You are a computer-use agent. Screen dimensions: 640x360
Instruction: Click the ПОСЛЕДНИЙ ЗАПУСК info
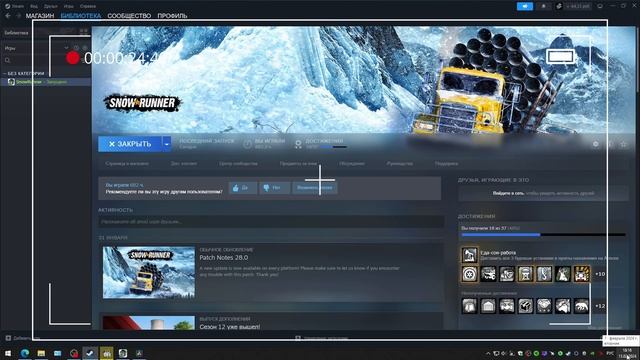point(207,143)
